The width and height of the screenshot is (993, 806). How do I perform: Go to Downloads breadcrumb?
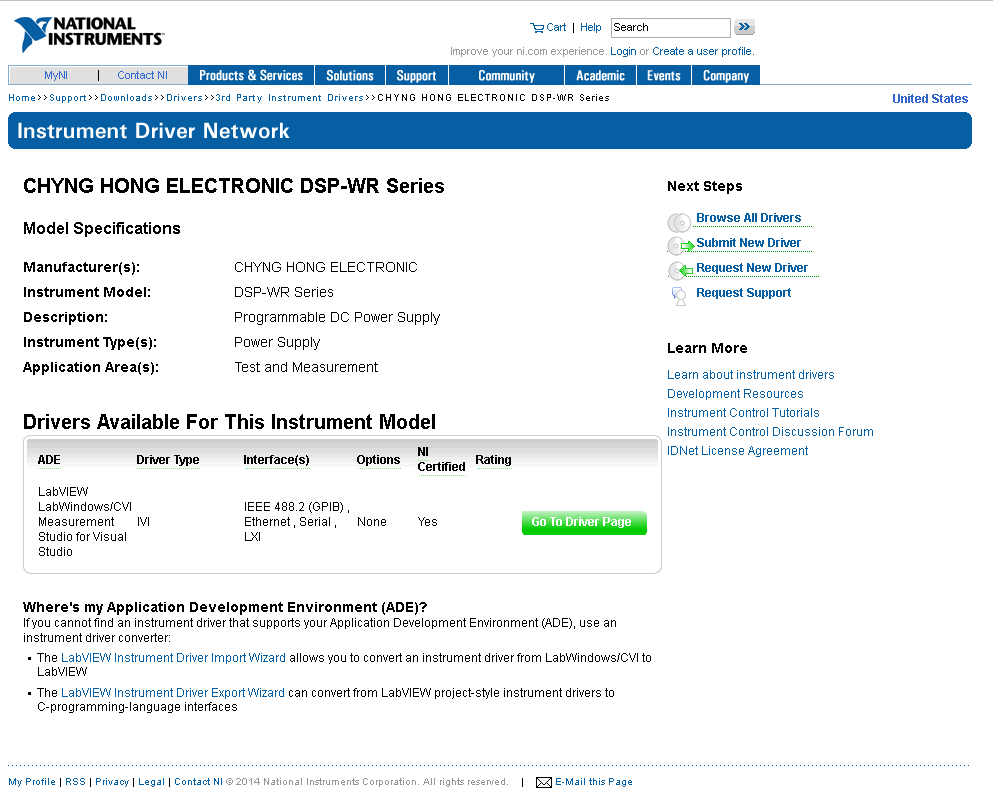pos(126,98)
